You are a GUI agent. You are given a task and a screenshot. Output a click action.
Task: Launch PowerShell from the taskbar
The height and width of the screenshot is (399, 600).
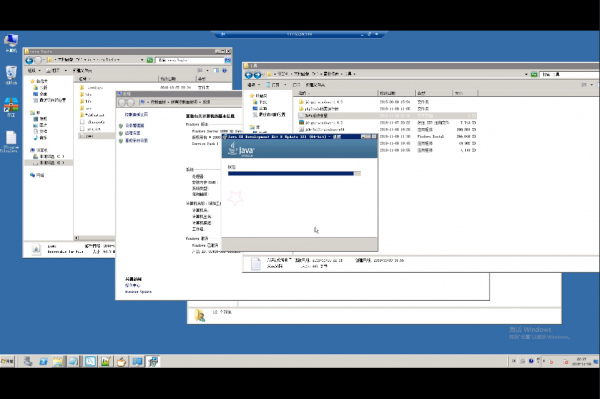coord(43,361)
